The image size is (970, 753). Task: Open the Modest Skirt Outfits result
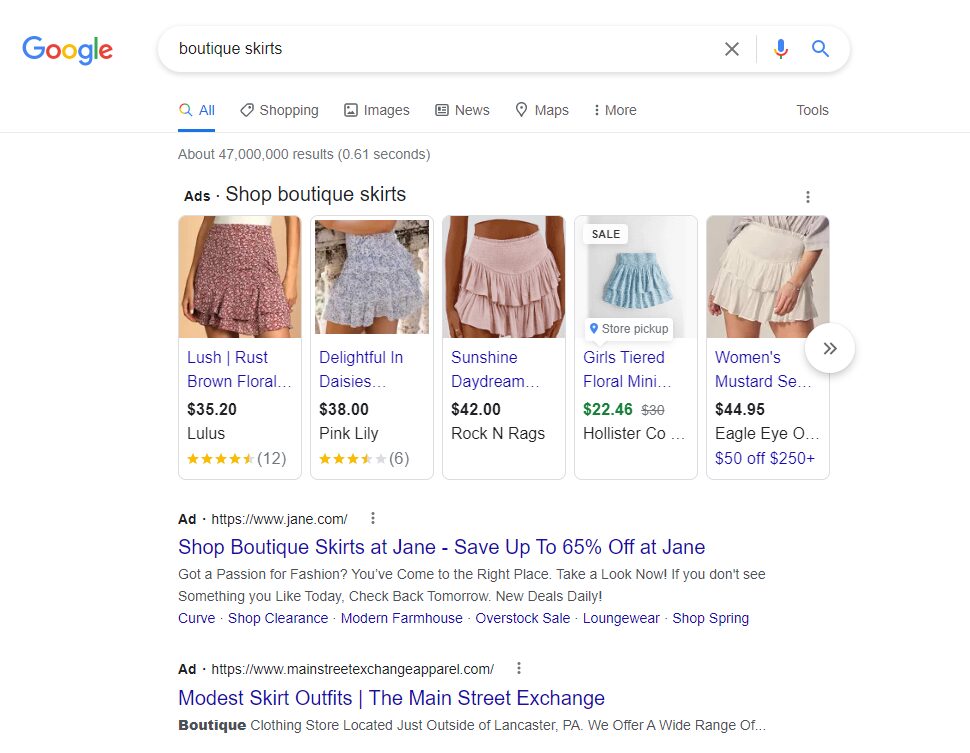coord(391,698)
